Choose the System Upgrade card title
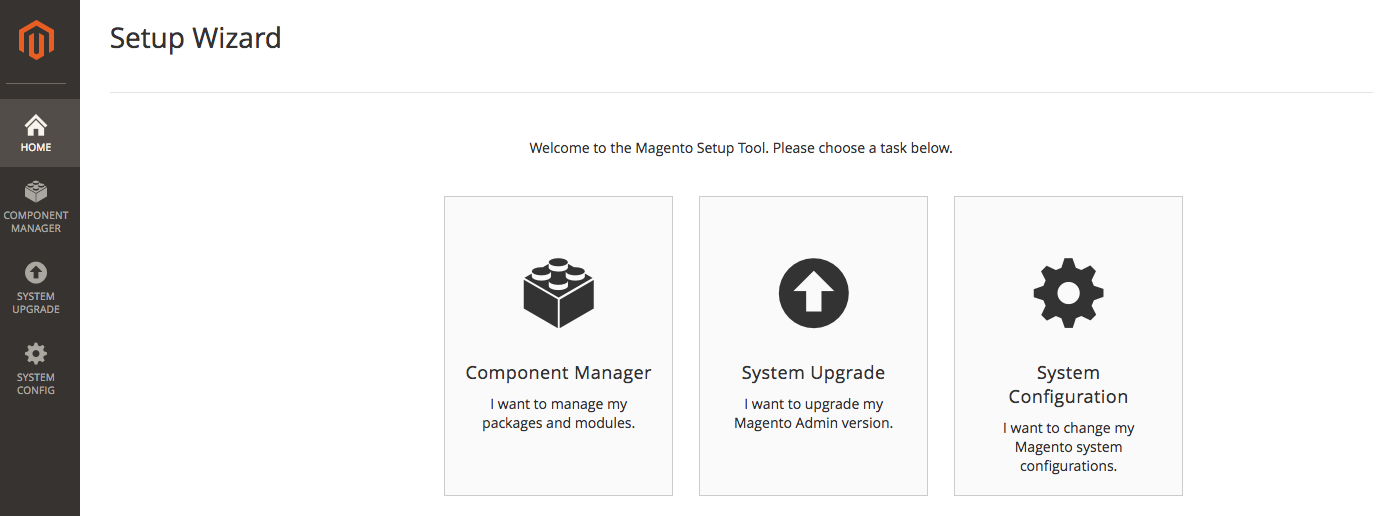This screenshot has width=1379, height=516. click(813, 373)
